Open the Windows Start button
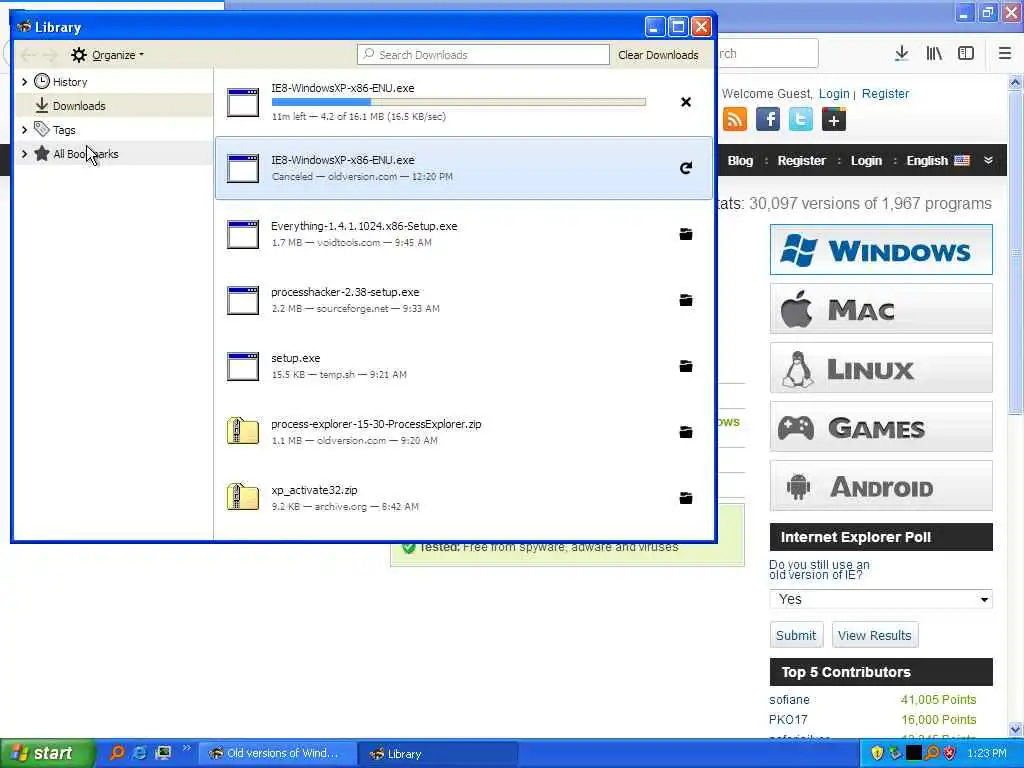Screen dimensions: 1024x768 pos(47,753)
